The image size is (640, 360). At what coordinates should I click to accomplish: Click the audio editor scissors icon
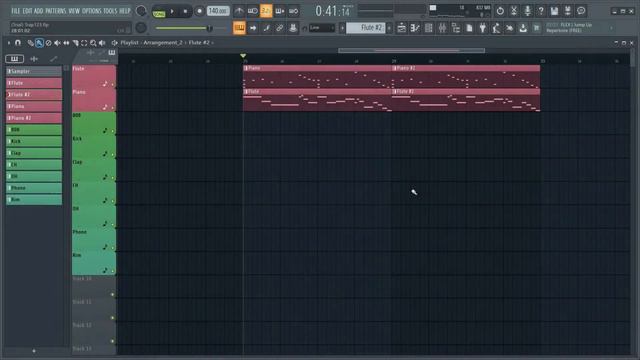click(514, 11)
